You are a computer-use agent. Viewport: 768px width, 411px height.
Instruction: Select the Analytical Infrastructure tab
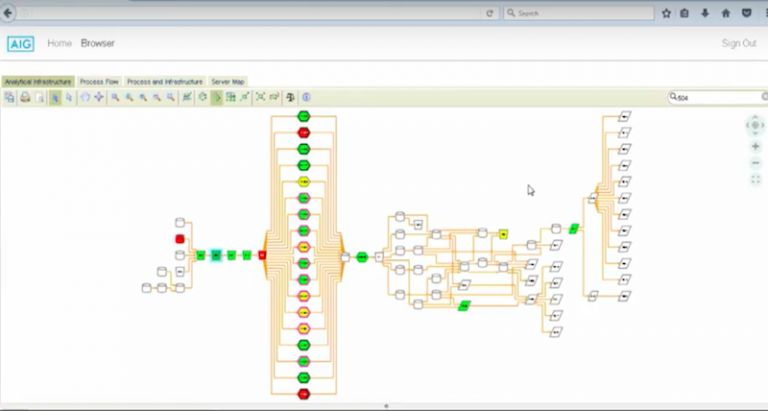point(37,81)
